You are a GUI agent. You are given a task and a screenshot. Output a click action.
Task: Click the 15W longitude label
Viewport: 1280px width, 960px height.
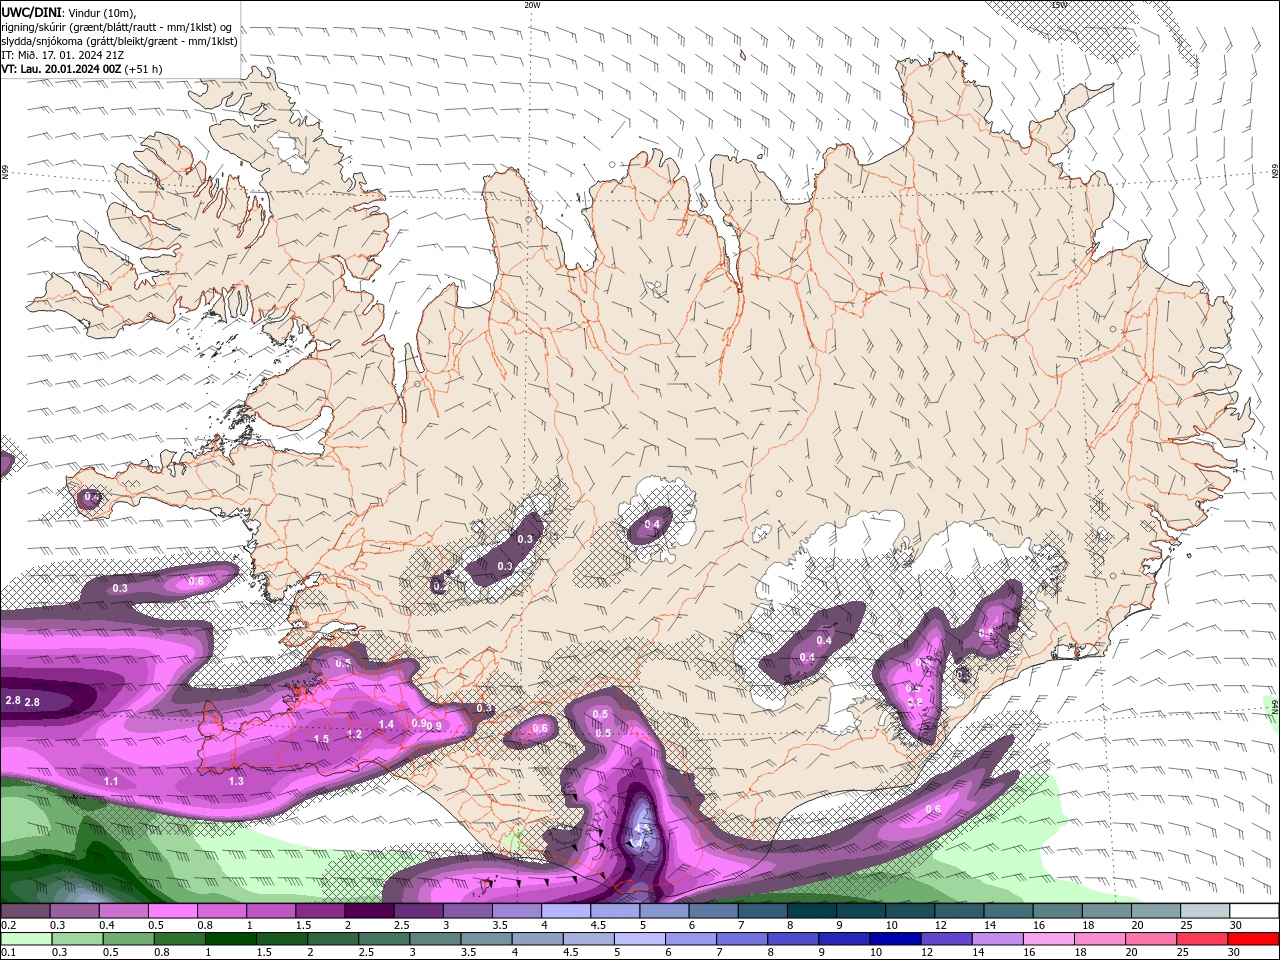tap(1059, 5)
